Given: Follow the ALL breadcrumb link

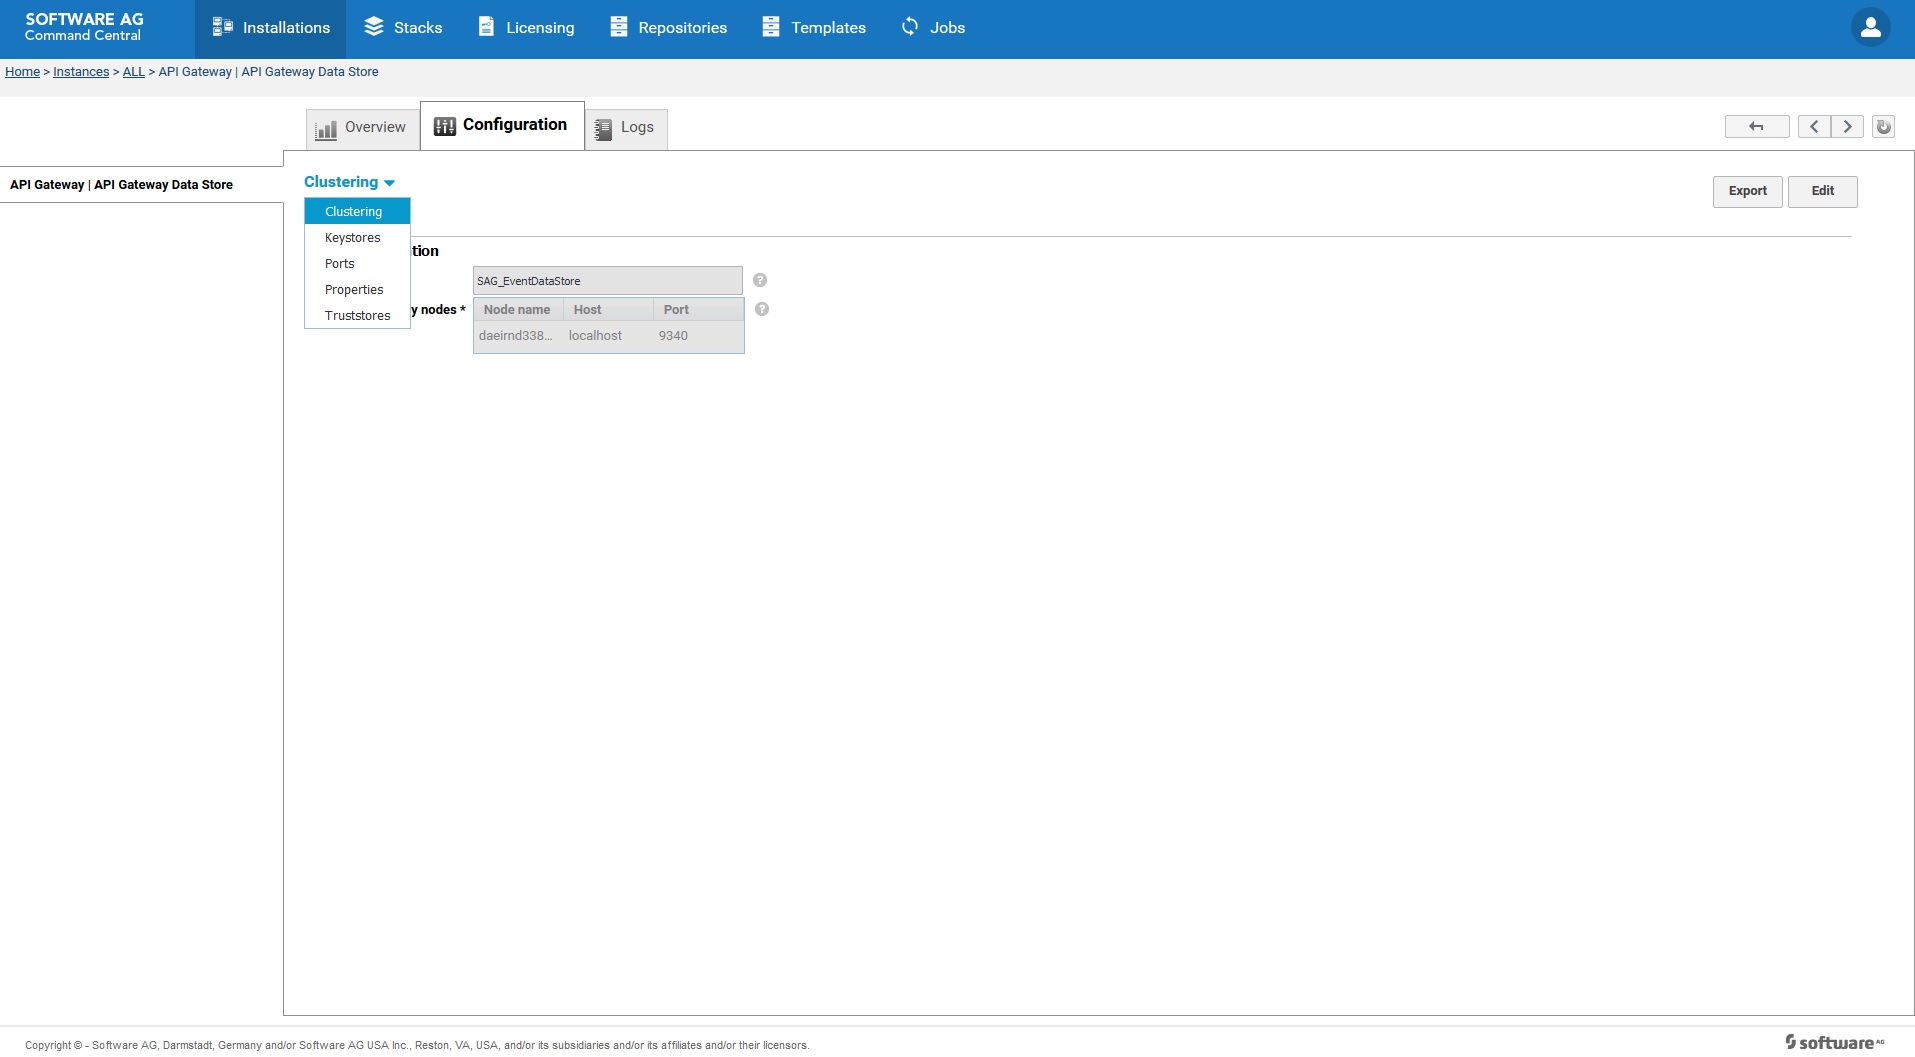Looking at the screenshot, I should [134, 72].
